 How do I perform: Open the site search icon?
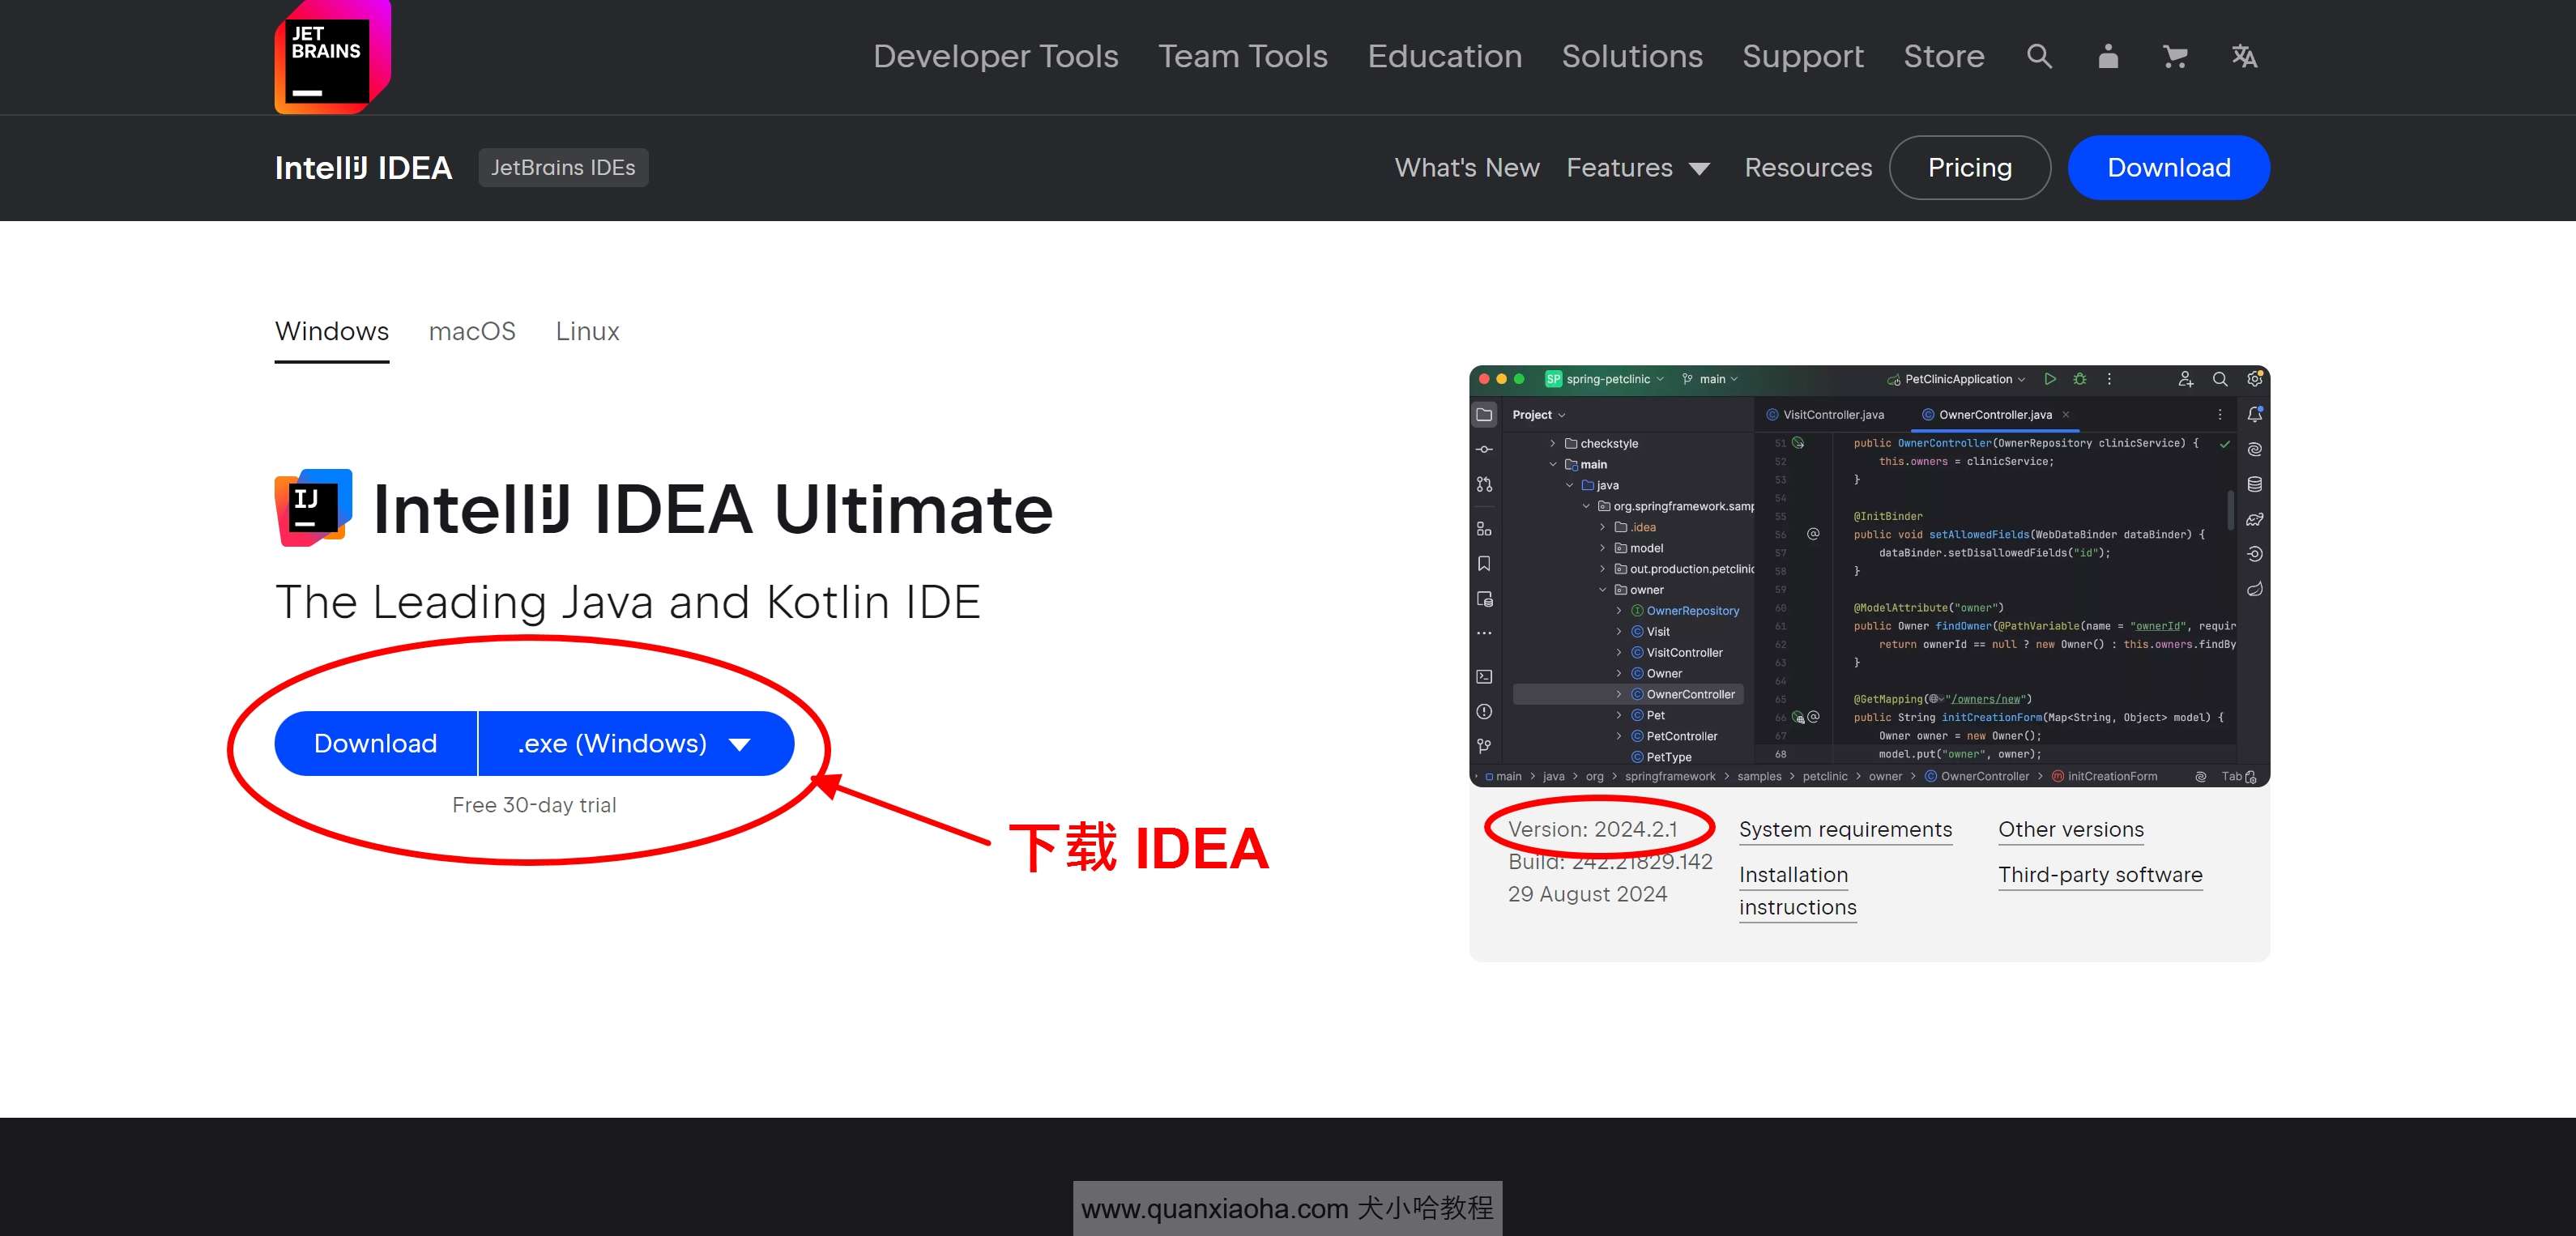coord(2039,56)
